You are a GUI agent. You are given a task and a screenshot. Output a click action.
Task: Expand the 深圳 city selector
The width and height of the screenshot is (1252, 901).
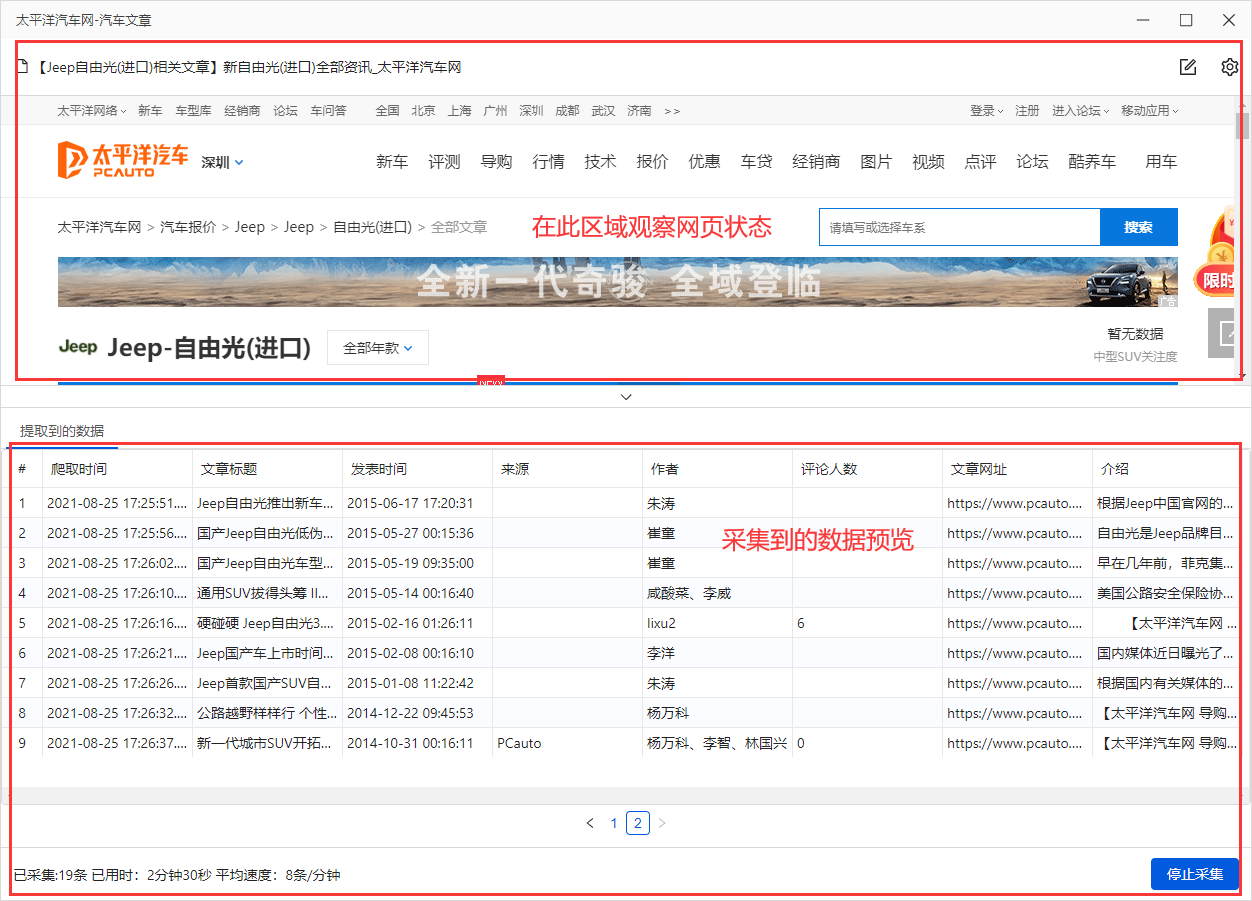[222, 162]
